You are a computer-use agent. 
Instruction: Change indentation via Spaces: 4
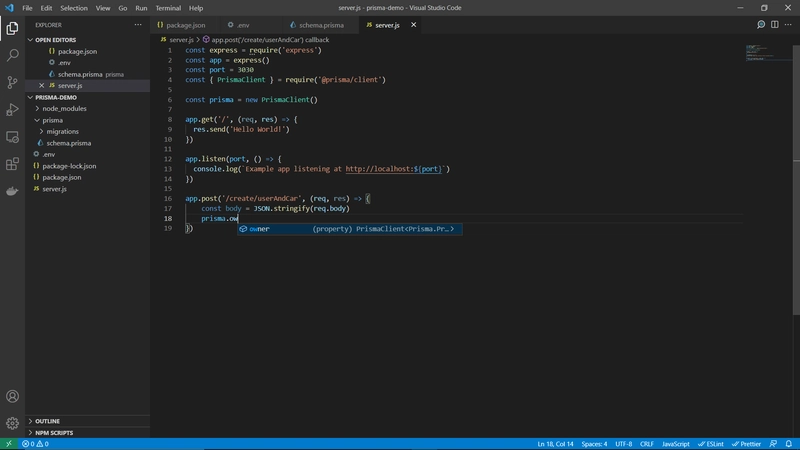point(594,444)
